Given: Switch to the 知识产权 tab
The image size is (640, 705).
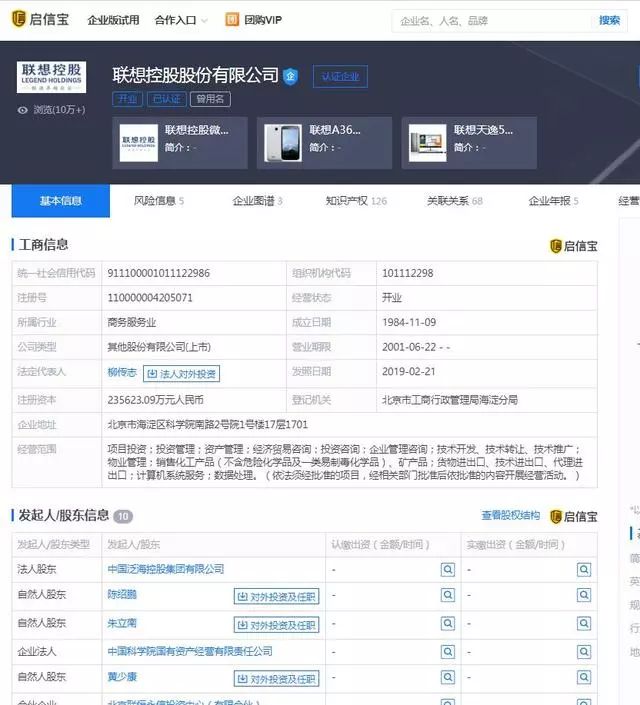Looking at the screenshot, I should tap(356, 201).
